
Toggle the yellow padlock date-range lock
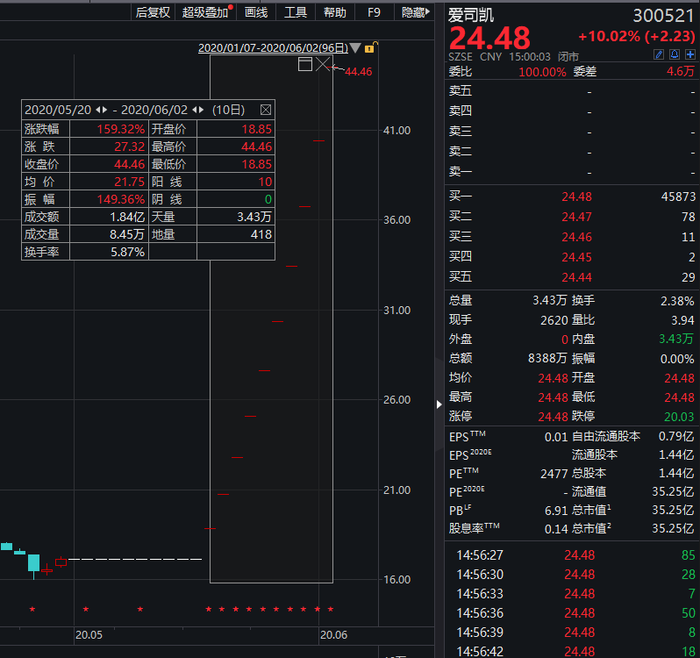point(371,47)
